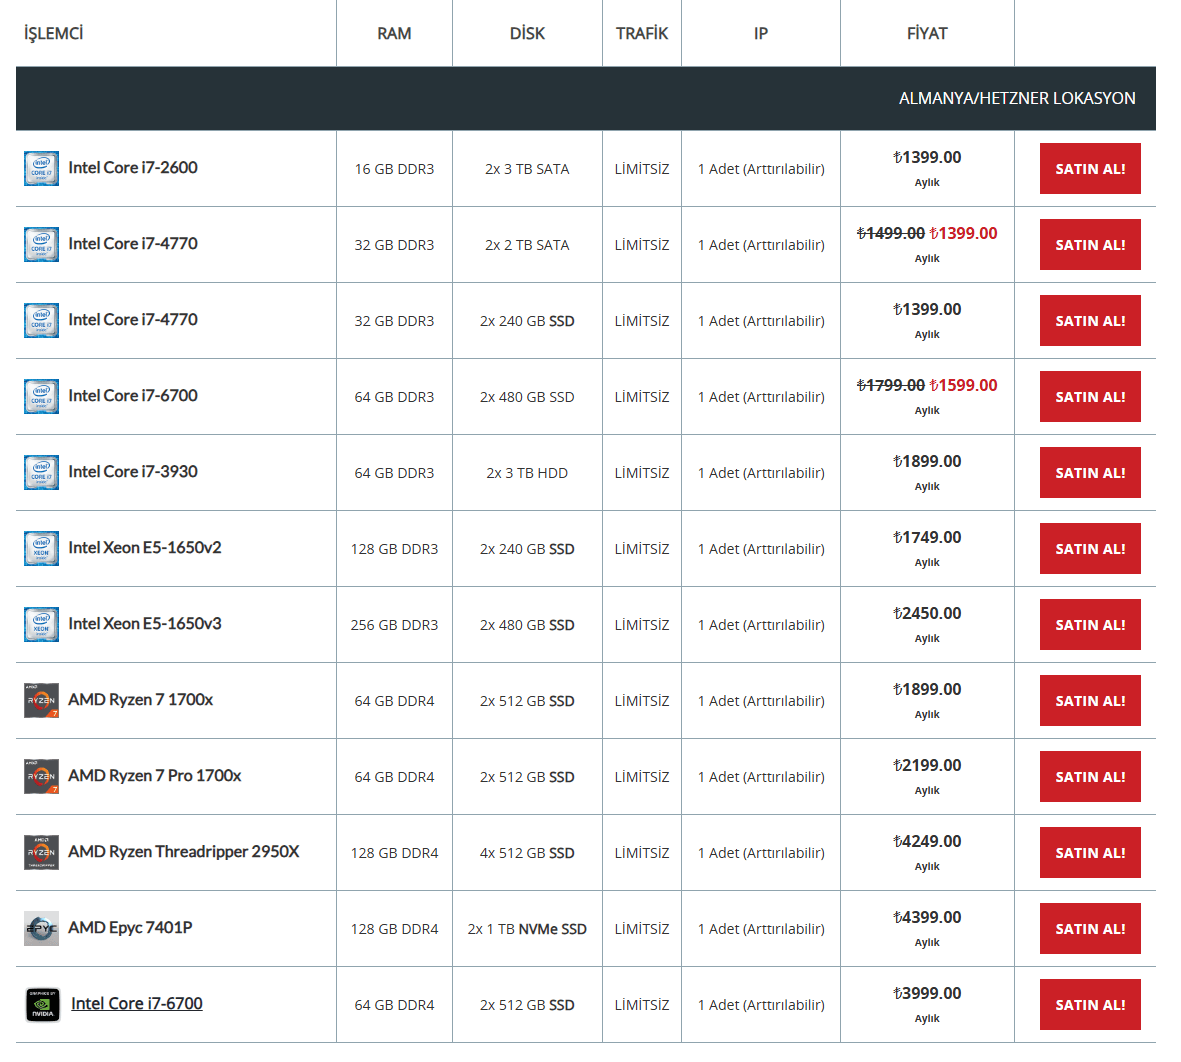Screen dimensions: 1181x1062
Task: Click the Intel Core i7-2600 processor icon
Action: coord(41,168)
